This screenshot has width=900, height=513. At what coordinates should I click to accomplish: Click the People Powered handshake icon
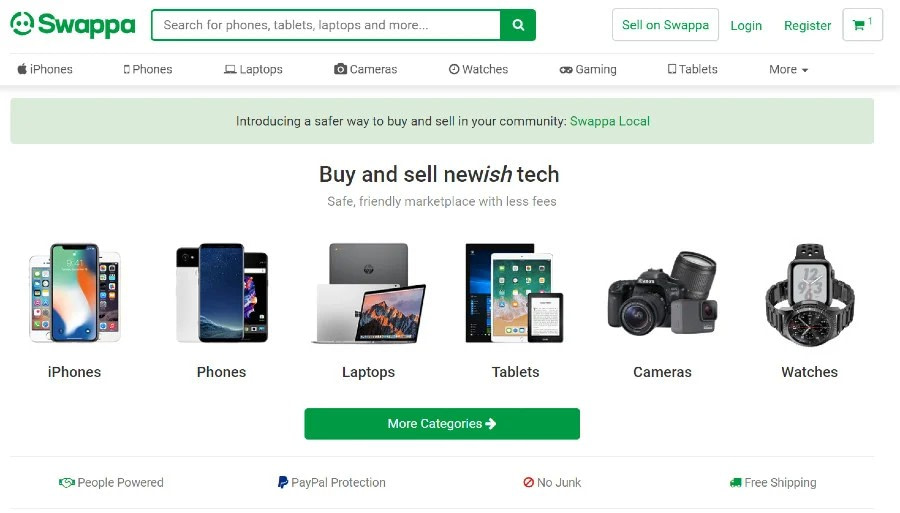[67, 483]
